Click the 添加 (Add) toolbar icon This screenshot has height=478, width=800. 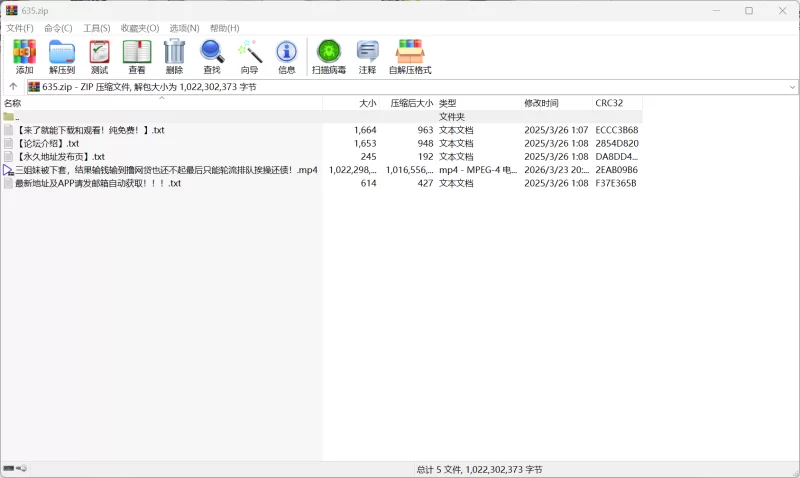[24, 56]
